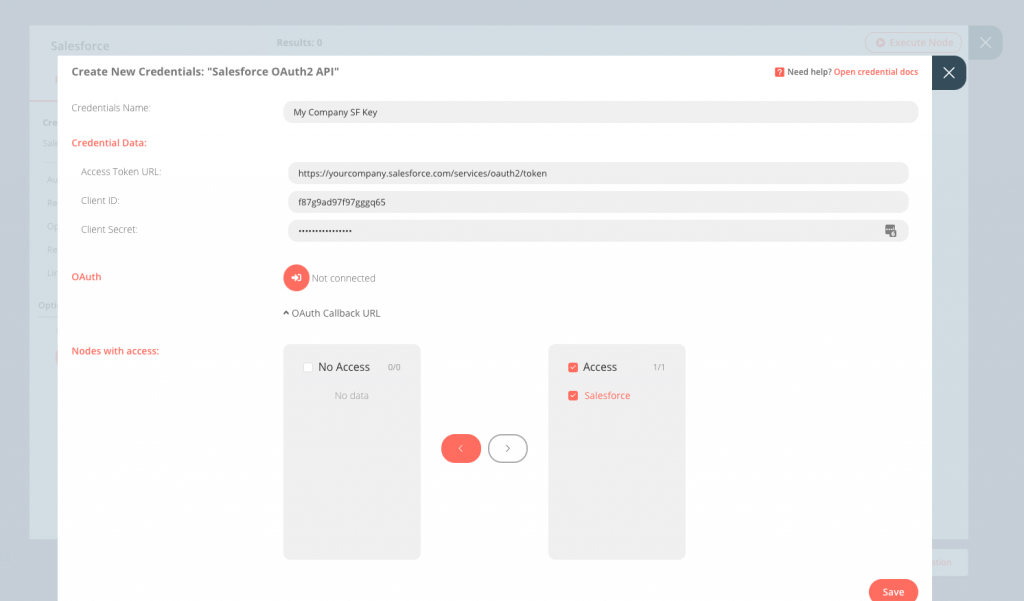Focus the Client ID field

point(597,202)
